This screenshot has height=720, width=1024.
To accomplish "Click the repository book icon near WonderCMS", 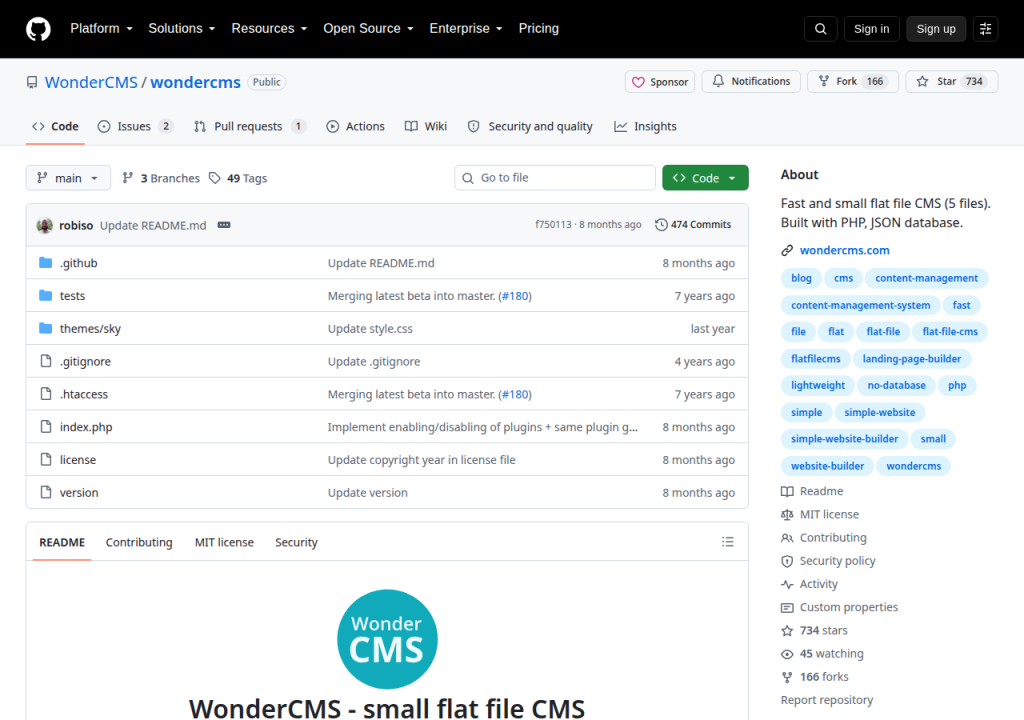I will point(32,82).
